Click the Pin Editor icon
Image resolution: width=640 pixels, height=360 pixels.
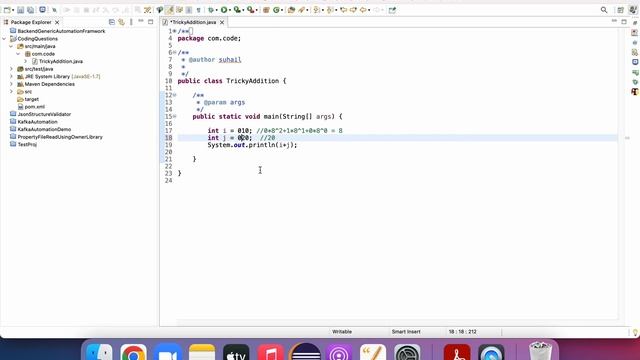pyautogui.click(x=392, y=10)
